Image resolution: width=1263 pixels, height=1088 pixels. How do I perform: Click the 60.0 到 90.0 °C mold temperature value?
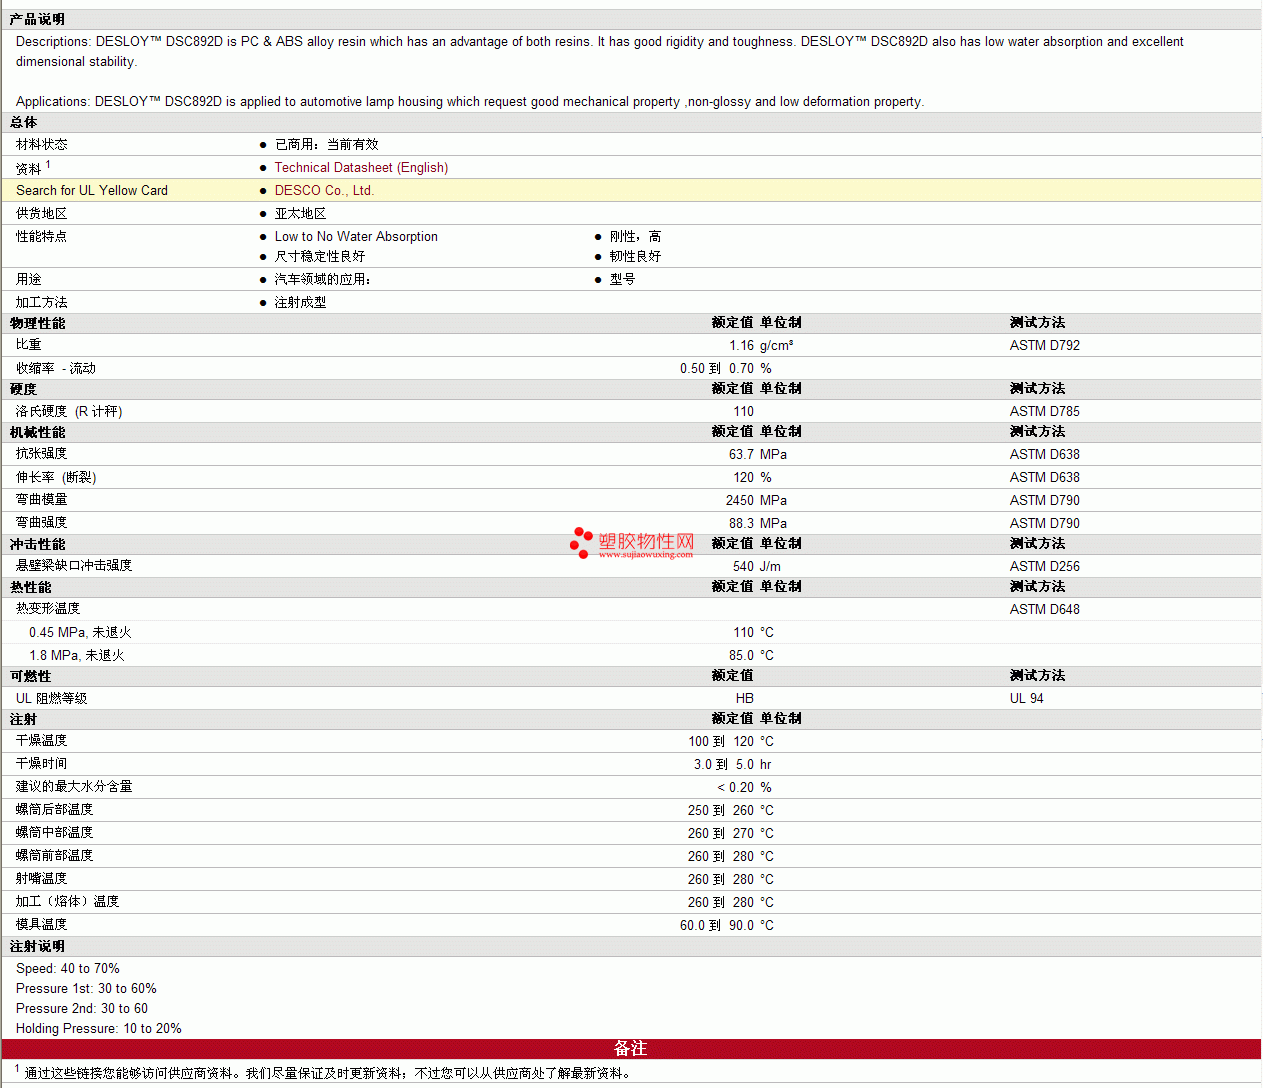(727, 926)
